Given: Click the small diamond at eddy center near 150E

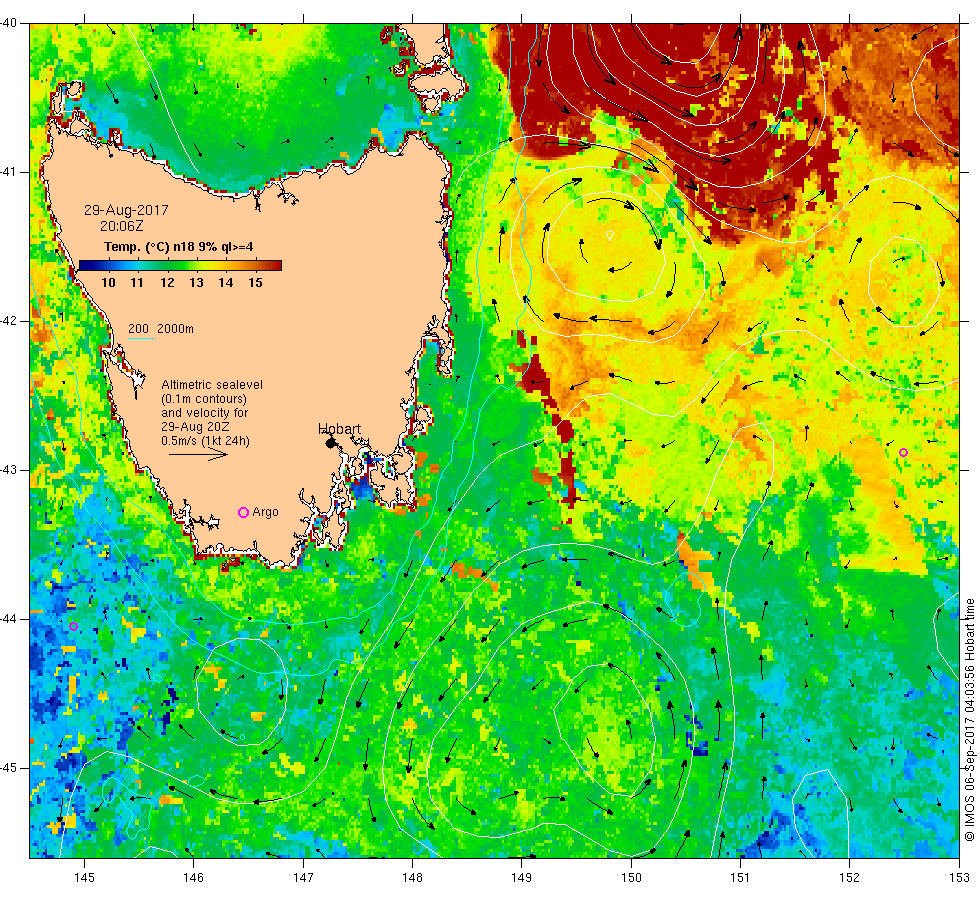Looking at the screenshot, I should pos(610,235).
